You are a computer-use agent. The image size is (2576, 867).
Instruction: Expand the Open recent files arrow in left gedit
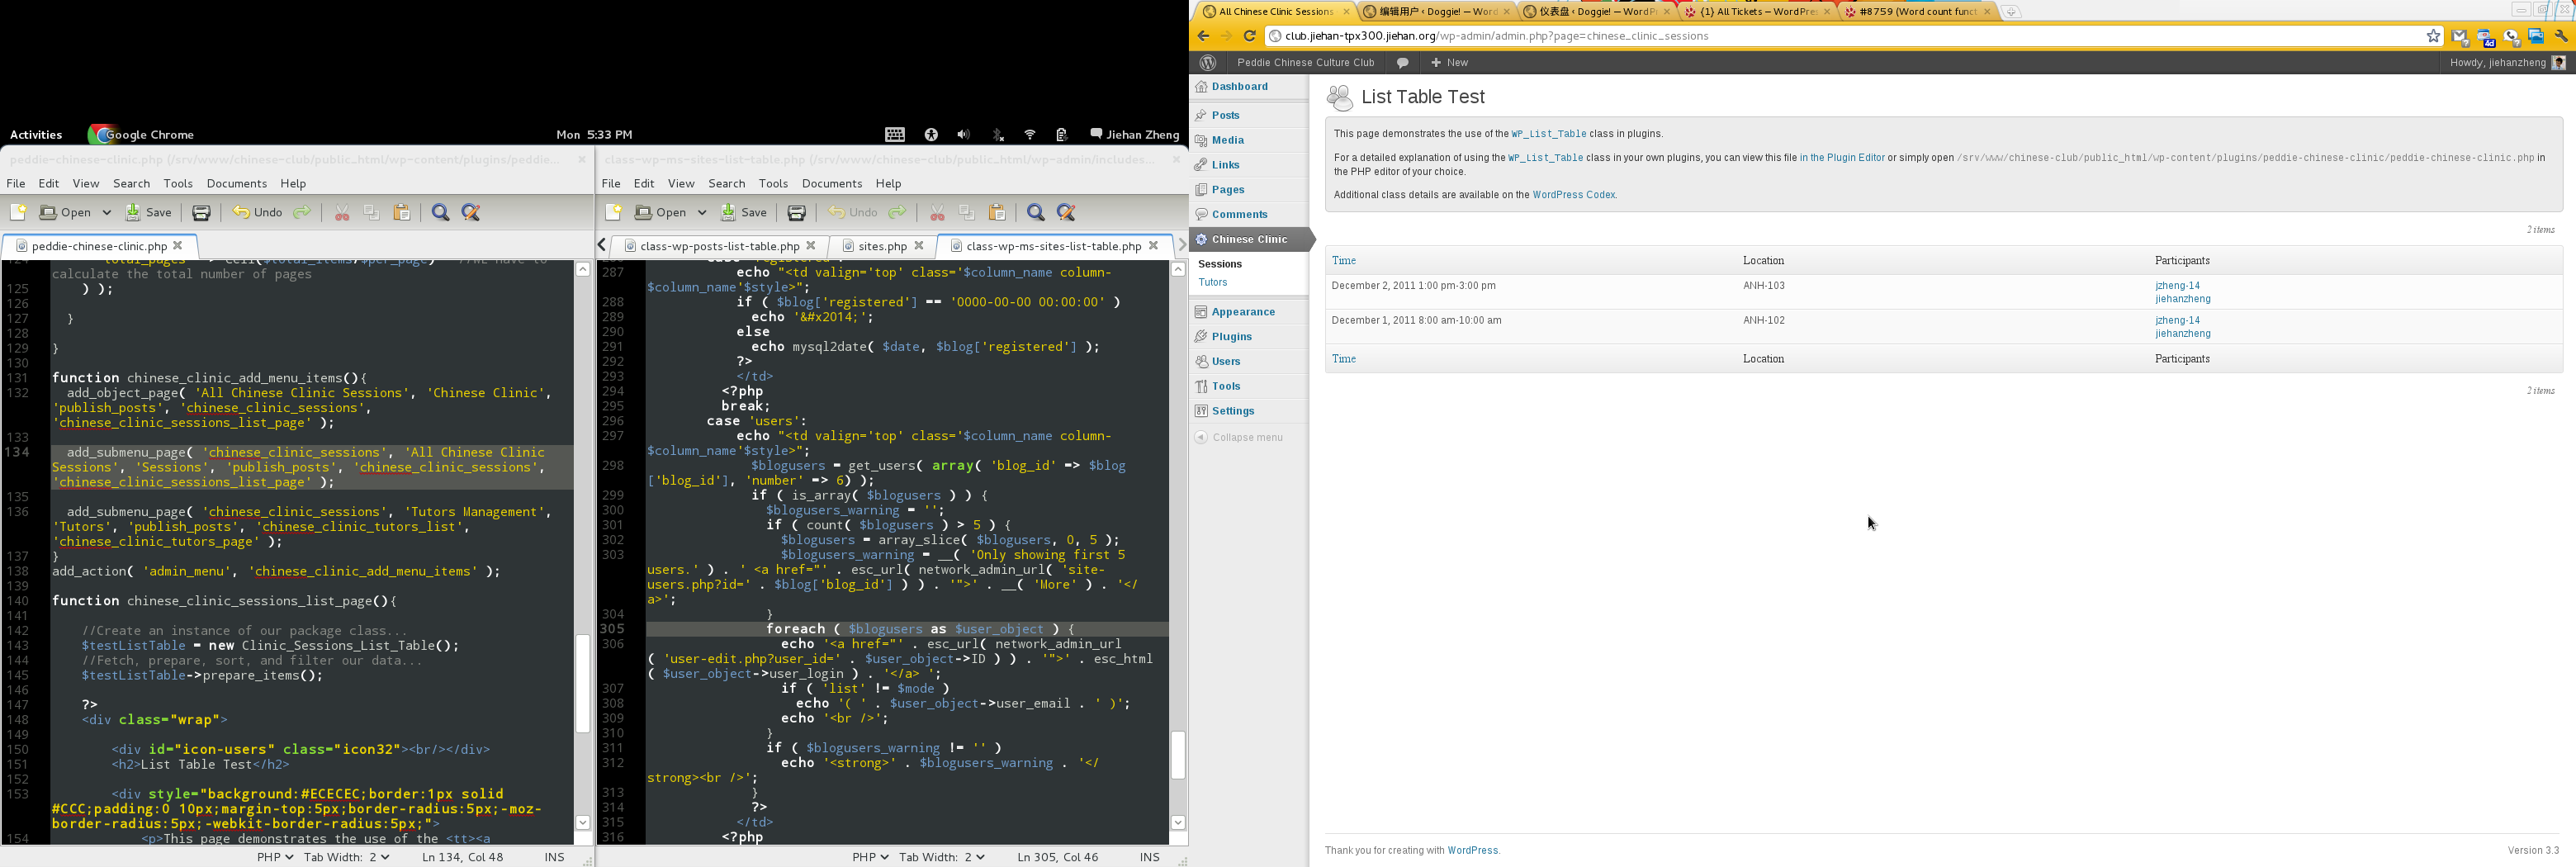107,212
